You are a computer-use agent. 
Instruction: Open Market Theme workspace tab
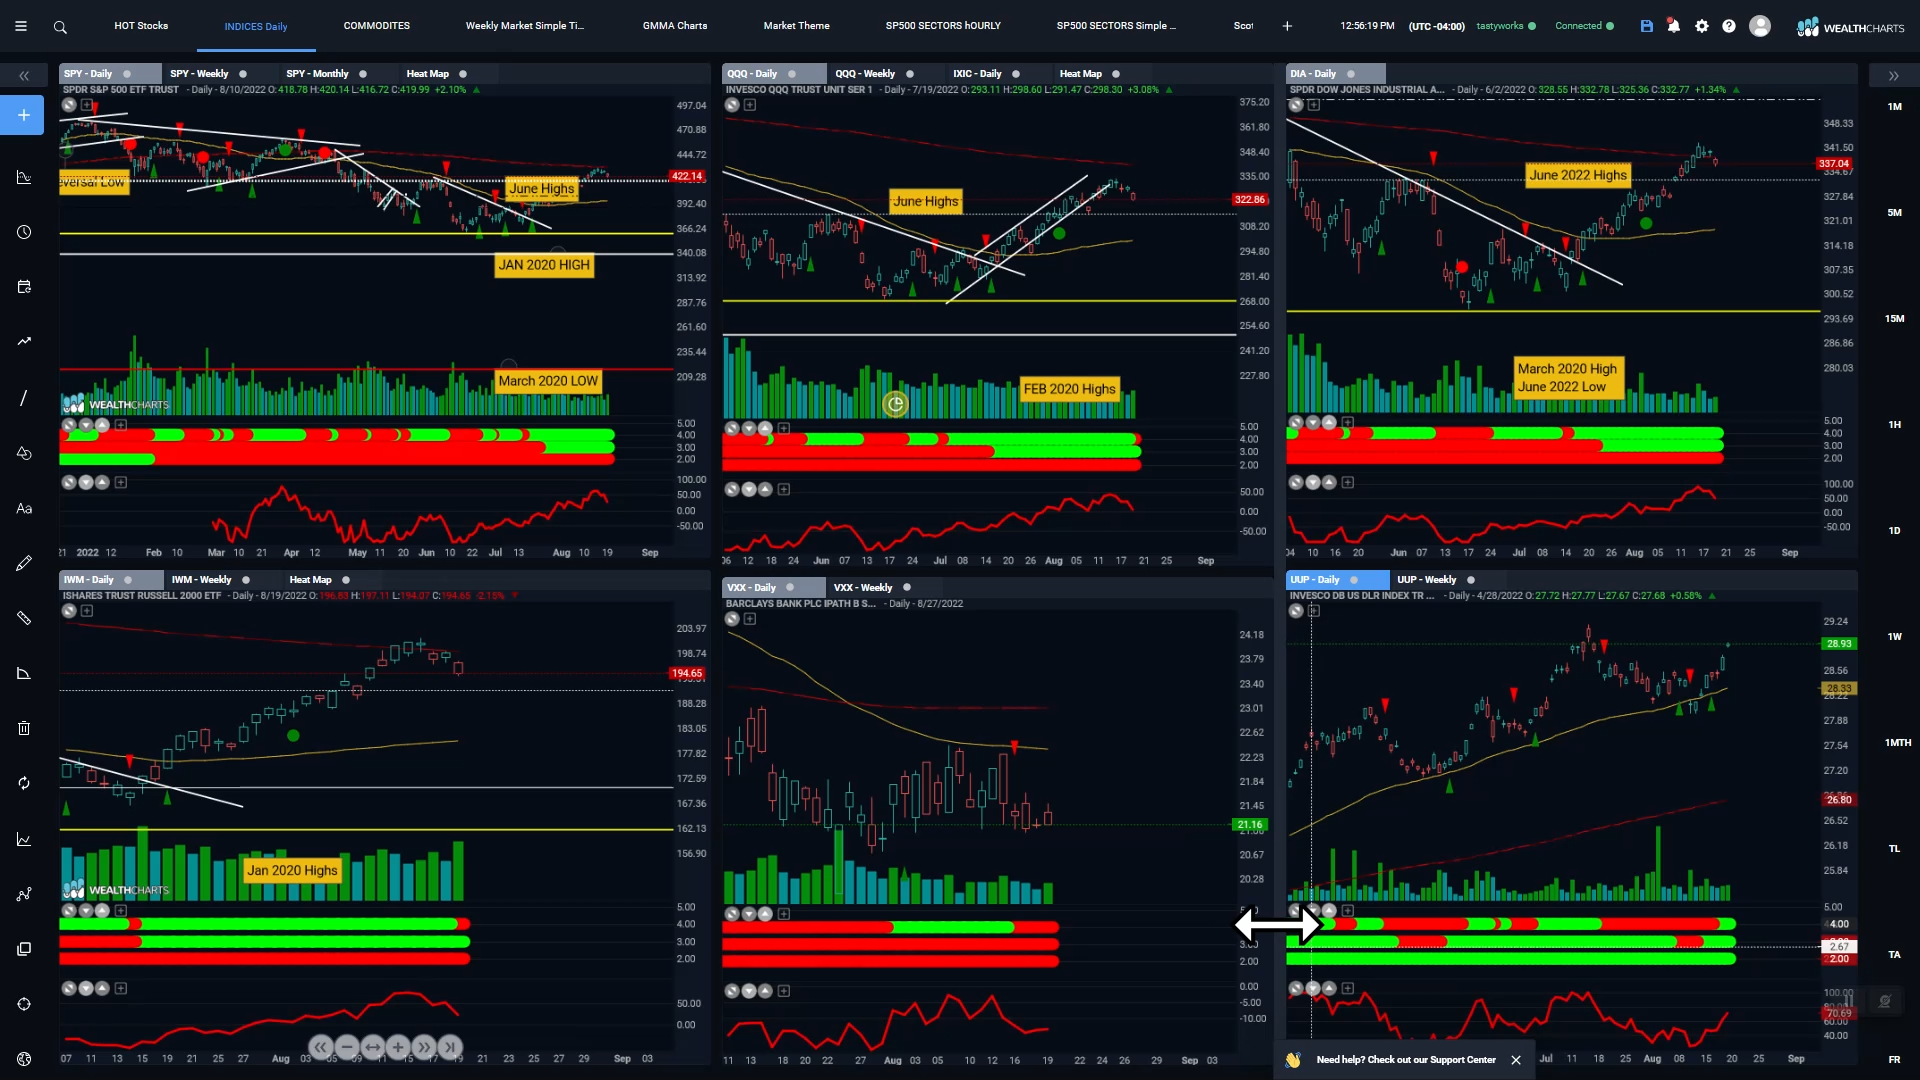(x=797, y=26)
